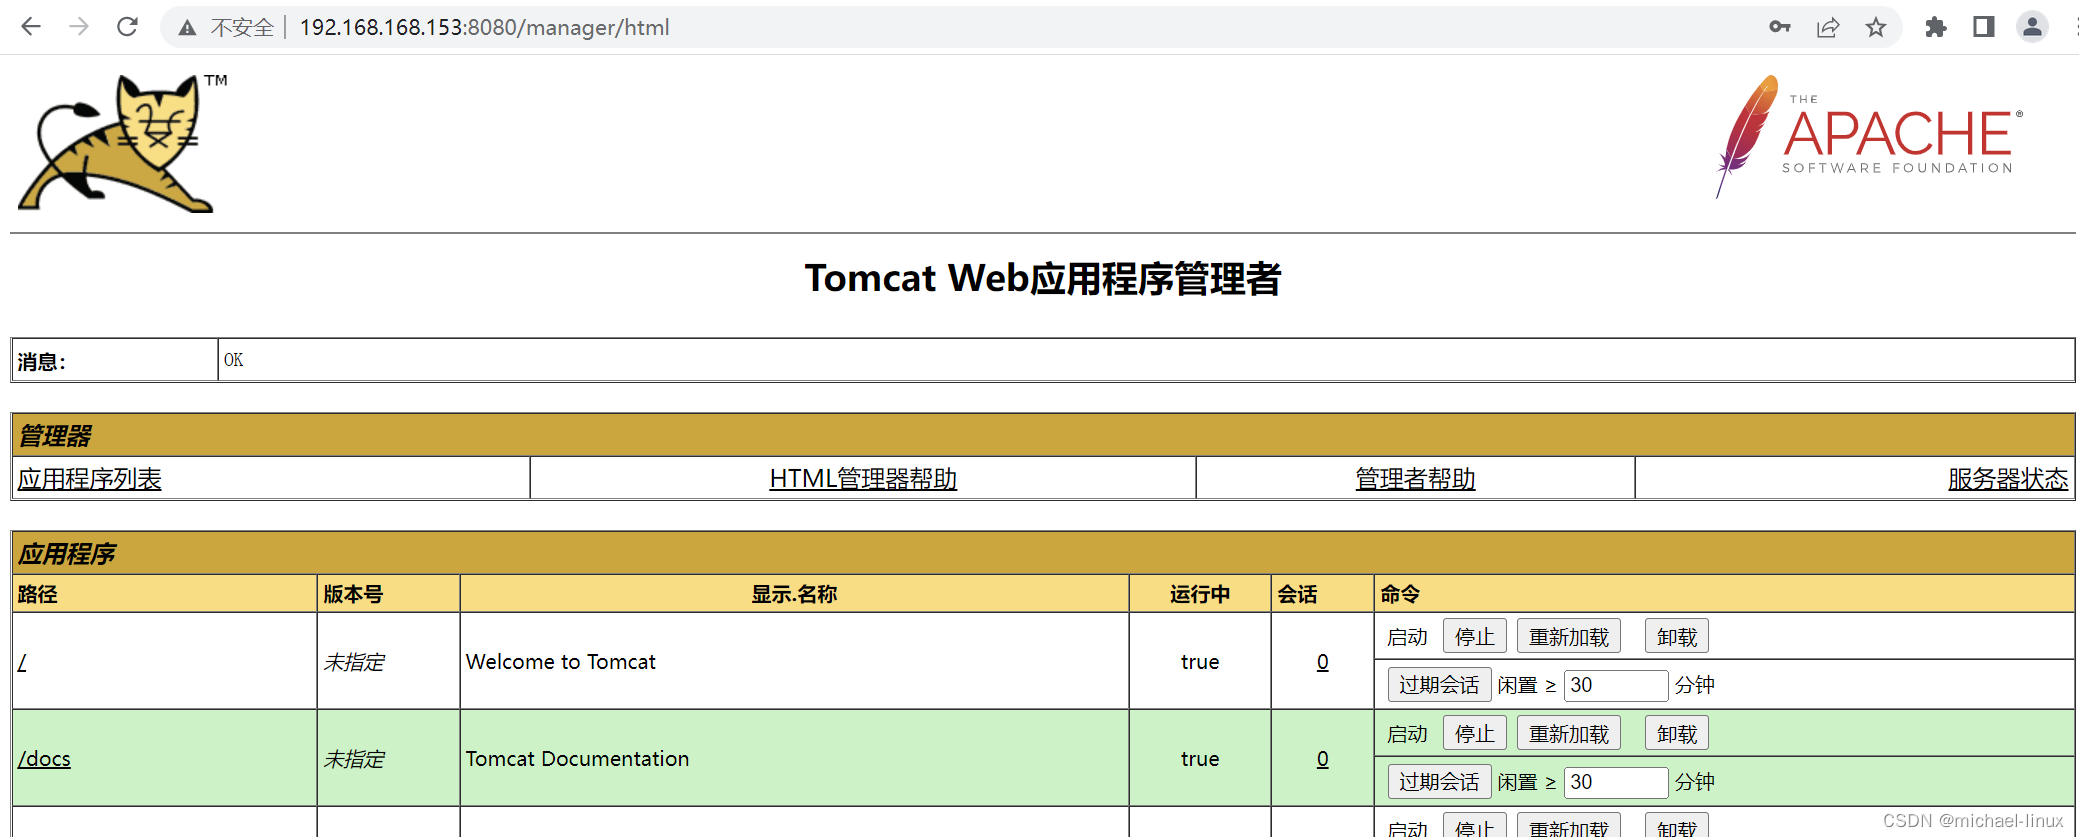This screenshot has height=837, width=2079.
Task: Expire sessions for /docs application
Action: pos(1439,782)
